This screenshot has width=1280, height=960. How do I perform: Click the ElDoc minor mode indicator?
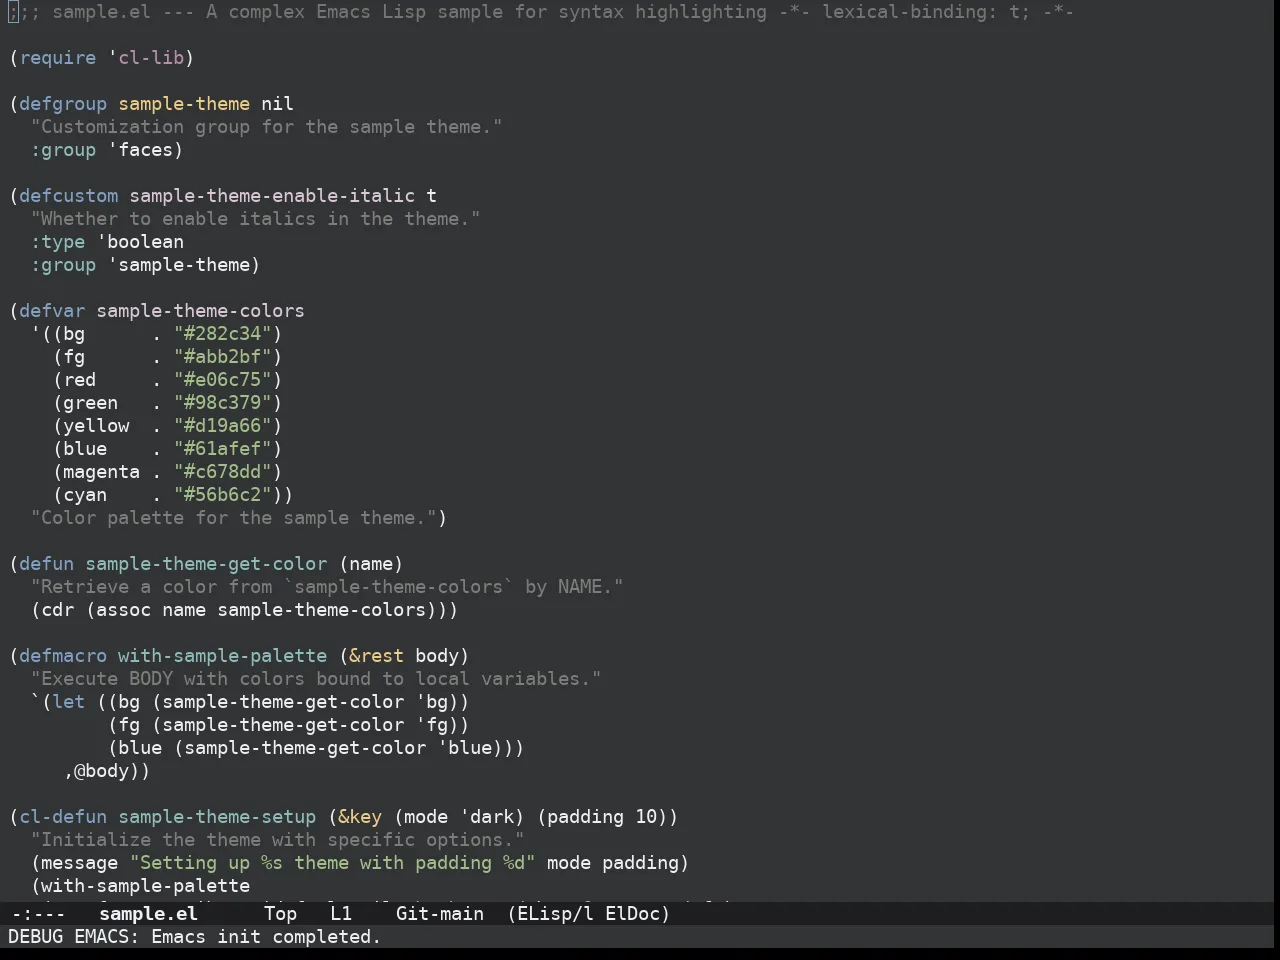(x=638, y=913)
